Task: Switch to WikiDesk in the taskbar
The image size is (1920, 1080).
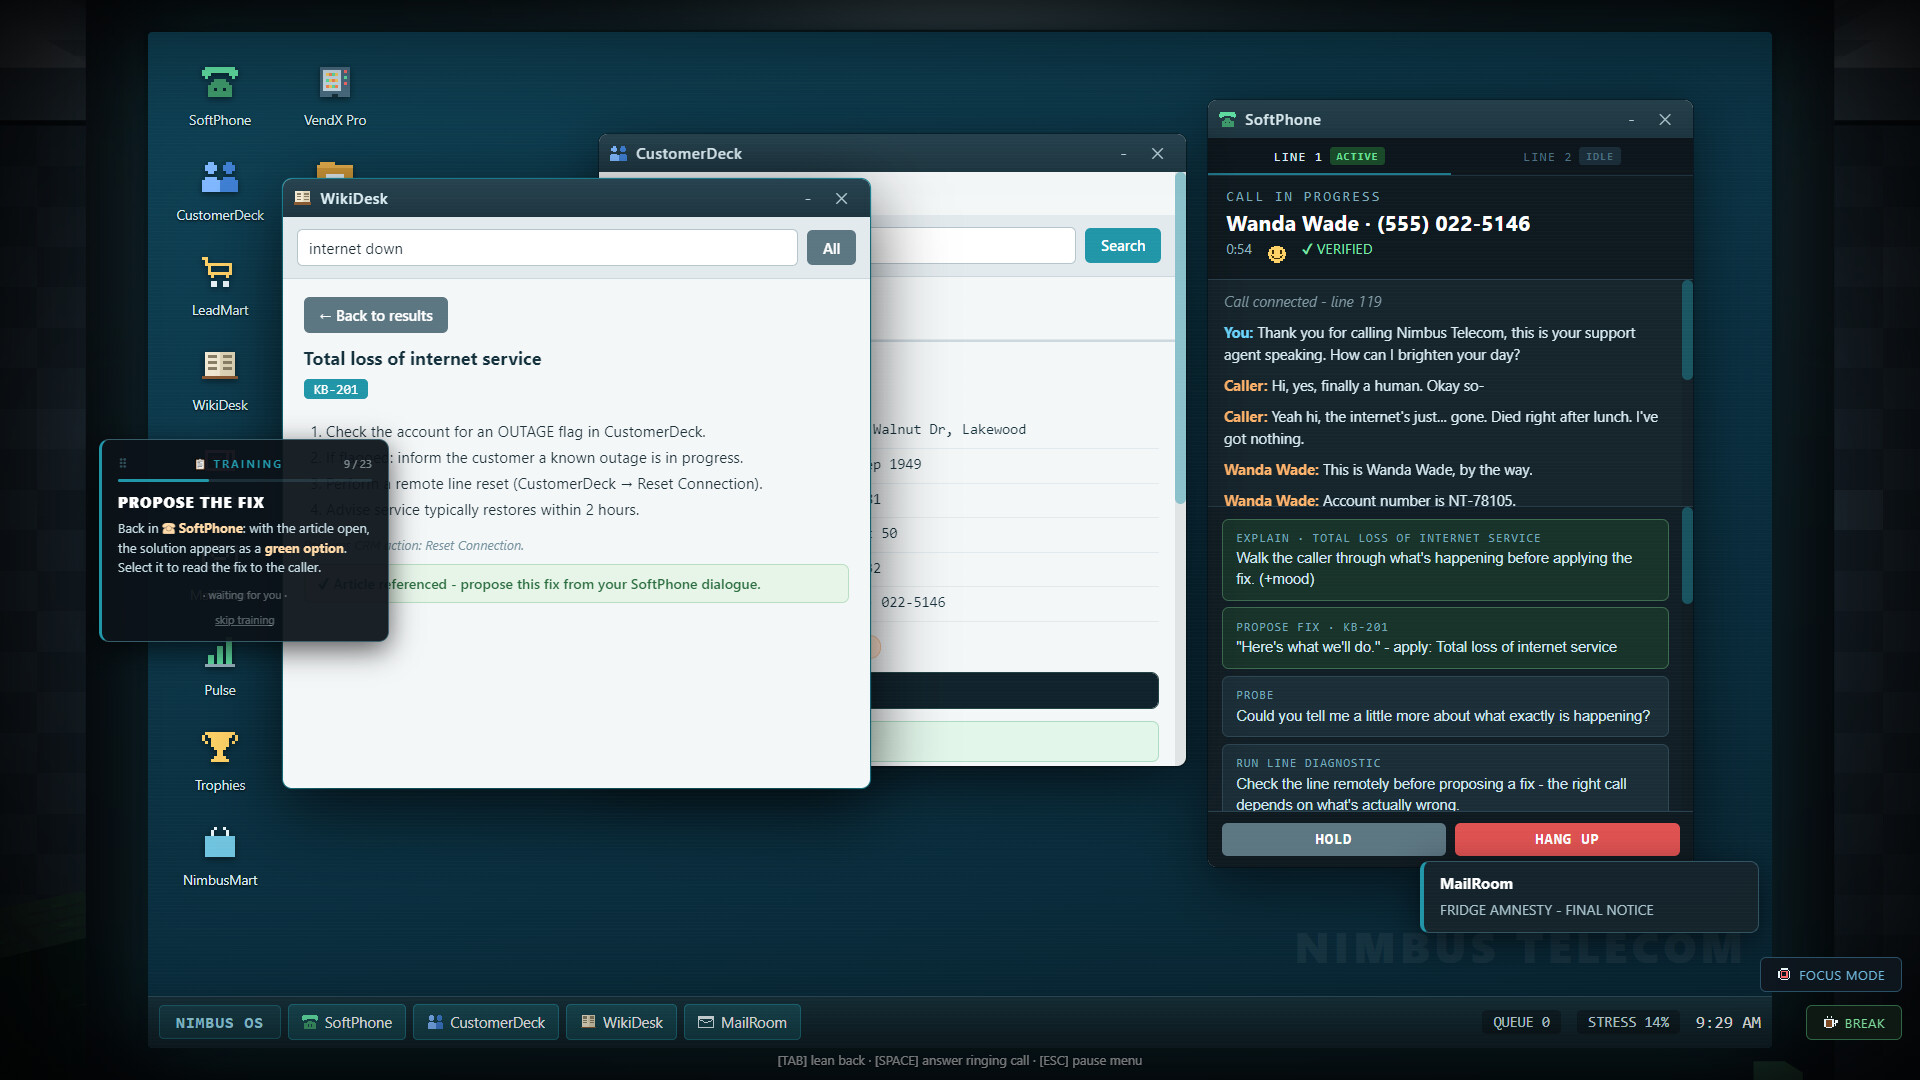Action: [621, 1022]
